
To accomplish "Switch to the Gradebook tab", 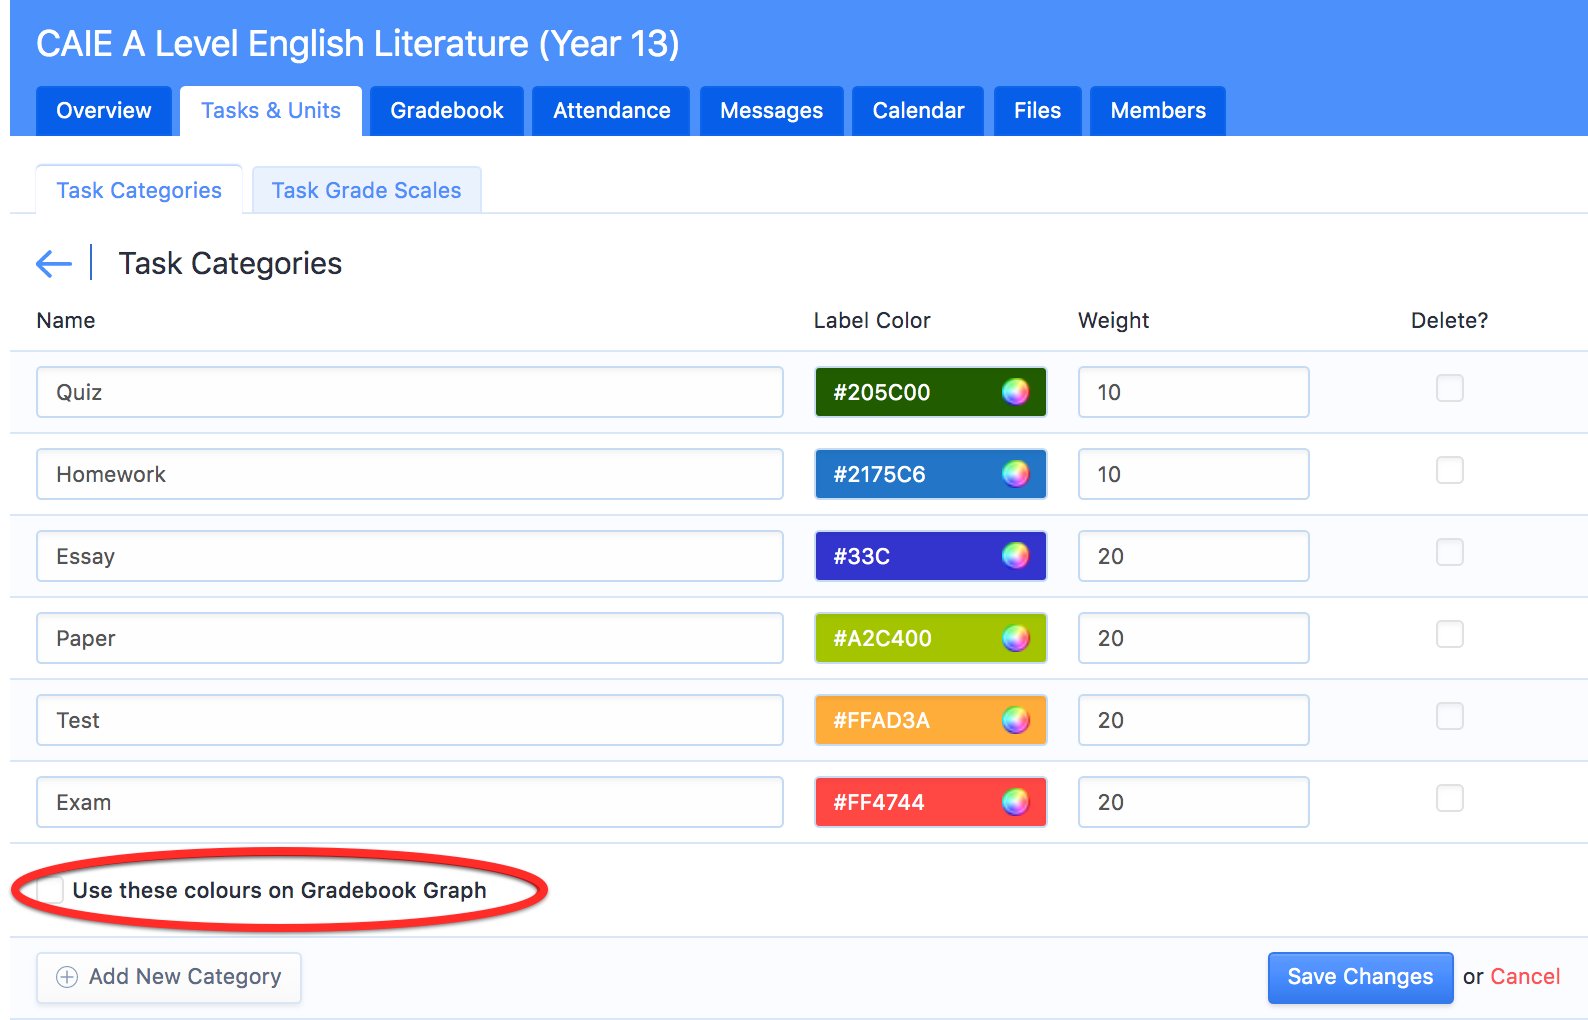I will point(446,111).
